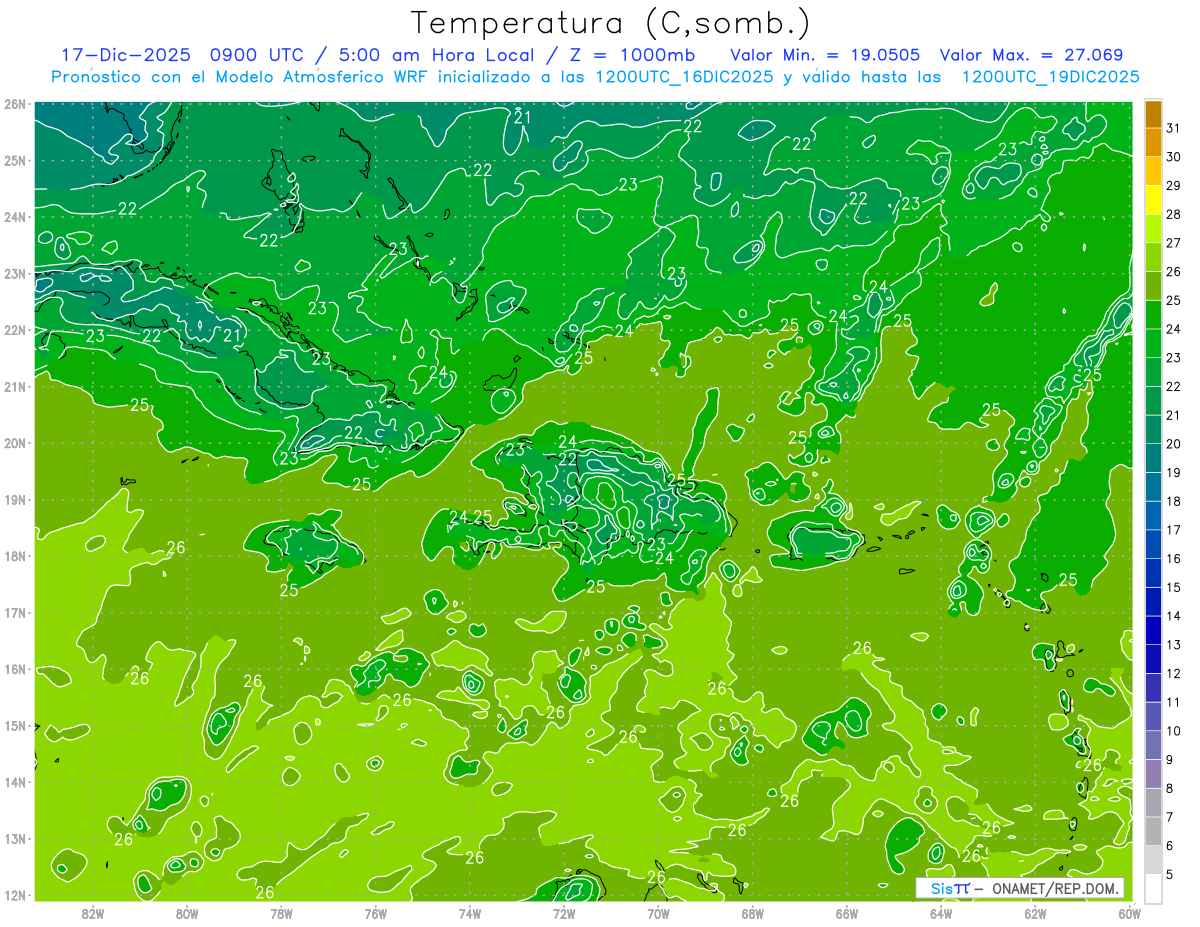Click the 24N latitude axis label
1200x927 pixels.
(14, 217)
